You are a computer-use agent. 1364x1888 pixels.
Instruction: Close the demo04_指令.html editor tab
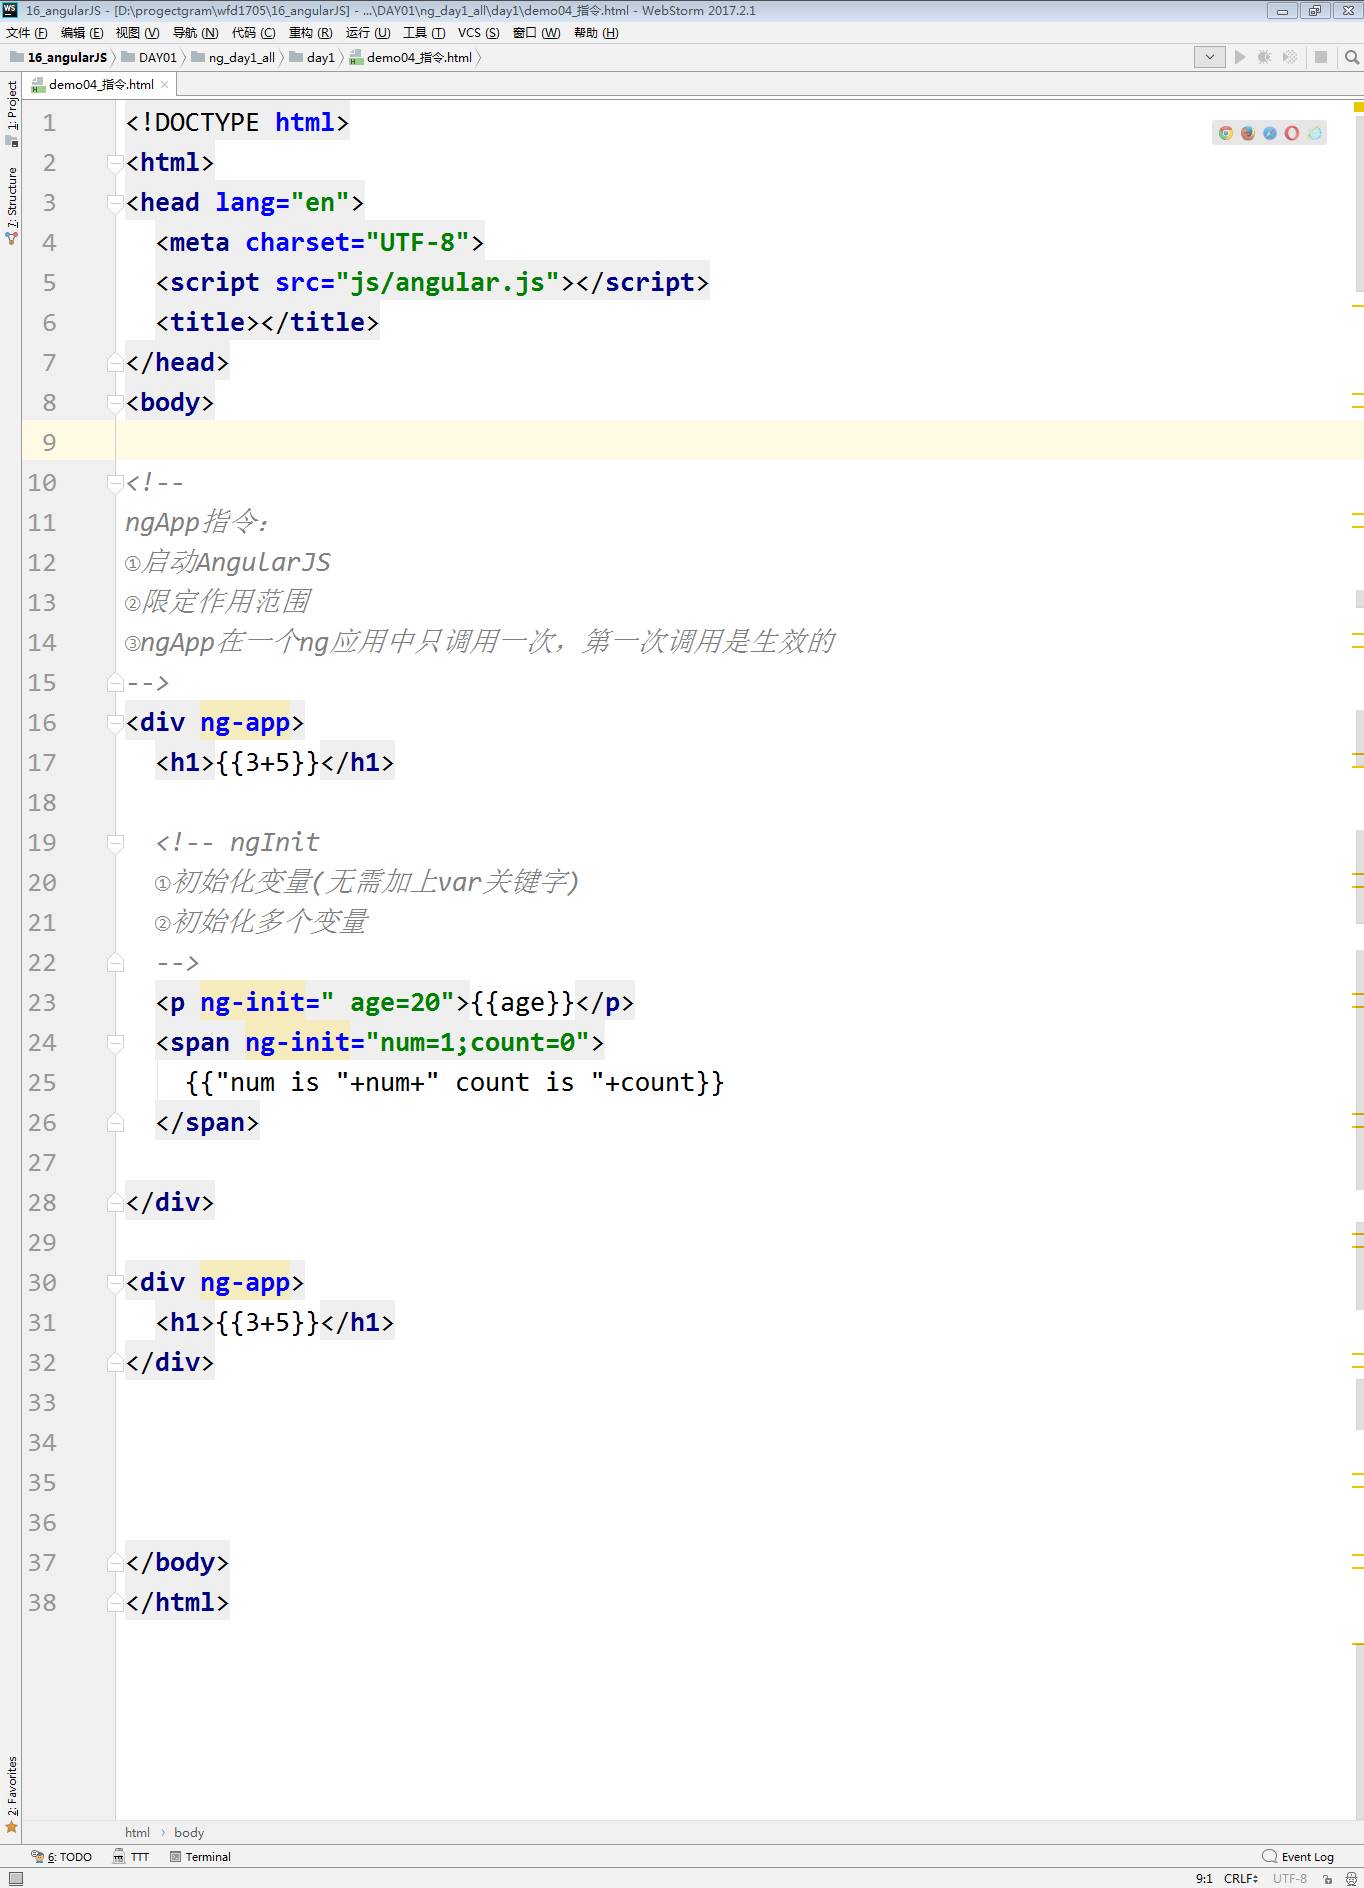click(165, 85)
